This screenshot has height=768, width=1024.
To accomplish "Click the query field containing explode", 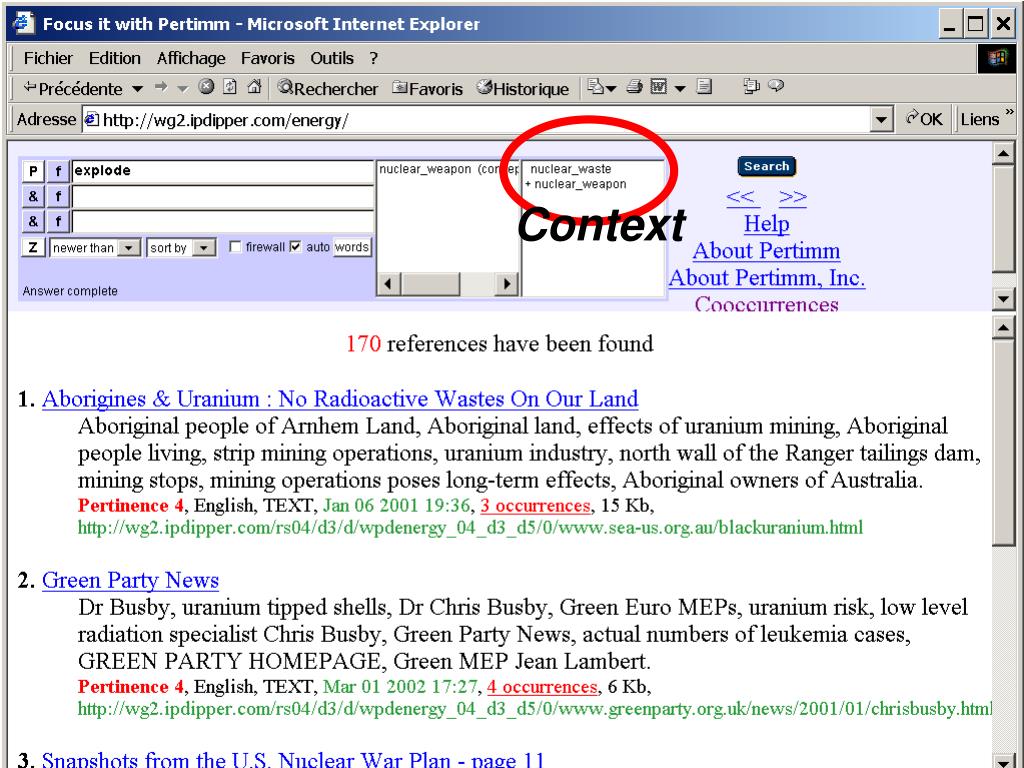I will pyautogui.click(x=222, y=171).
